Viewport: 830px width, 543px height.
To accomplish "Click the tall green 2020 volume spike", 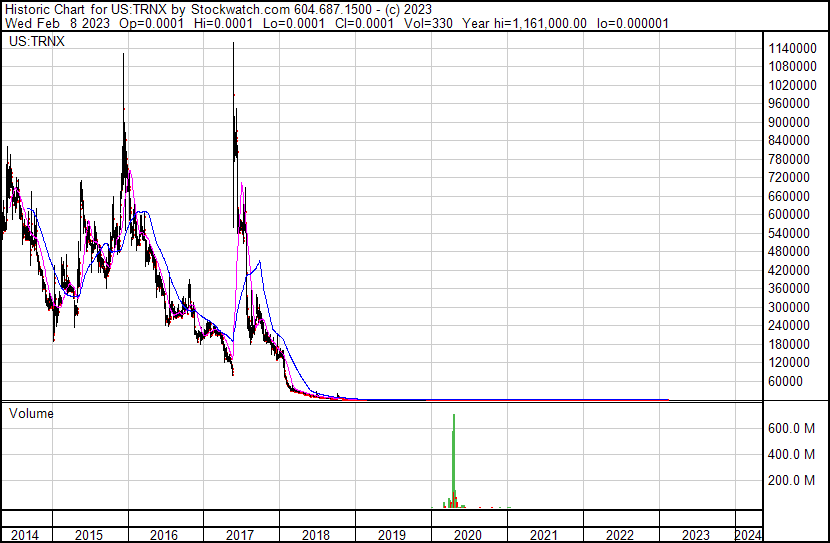I will click(x=454, y=460).
